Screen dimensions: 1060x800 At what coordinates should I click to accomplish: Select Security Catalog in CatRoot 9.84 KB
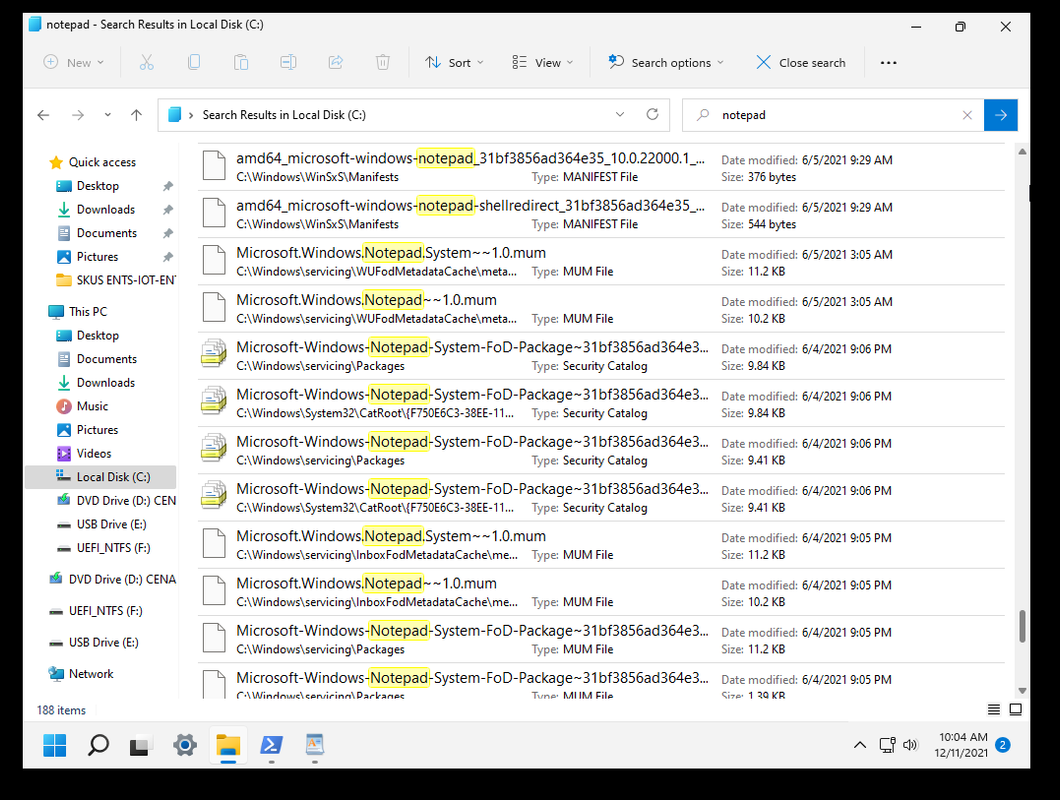[x=601, y=403]
